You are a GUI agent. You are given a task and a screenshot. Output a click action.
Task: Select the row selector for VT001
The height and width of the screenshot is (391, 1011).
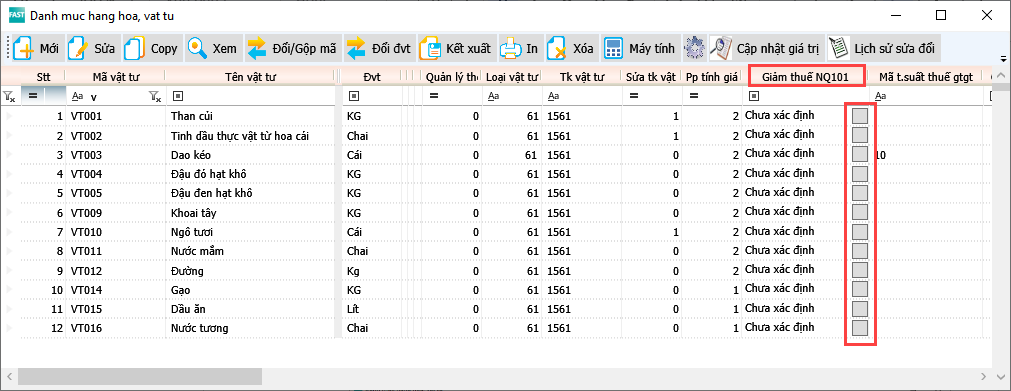(9, 116)
